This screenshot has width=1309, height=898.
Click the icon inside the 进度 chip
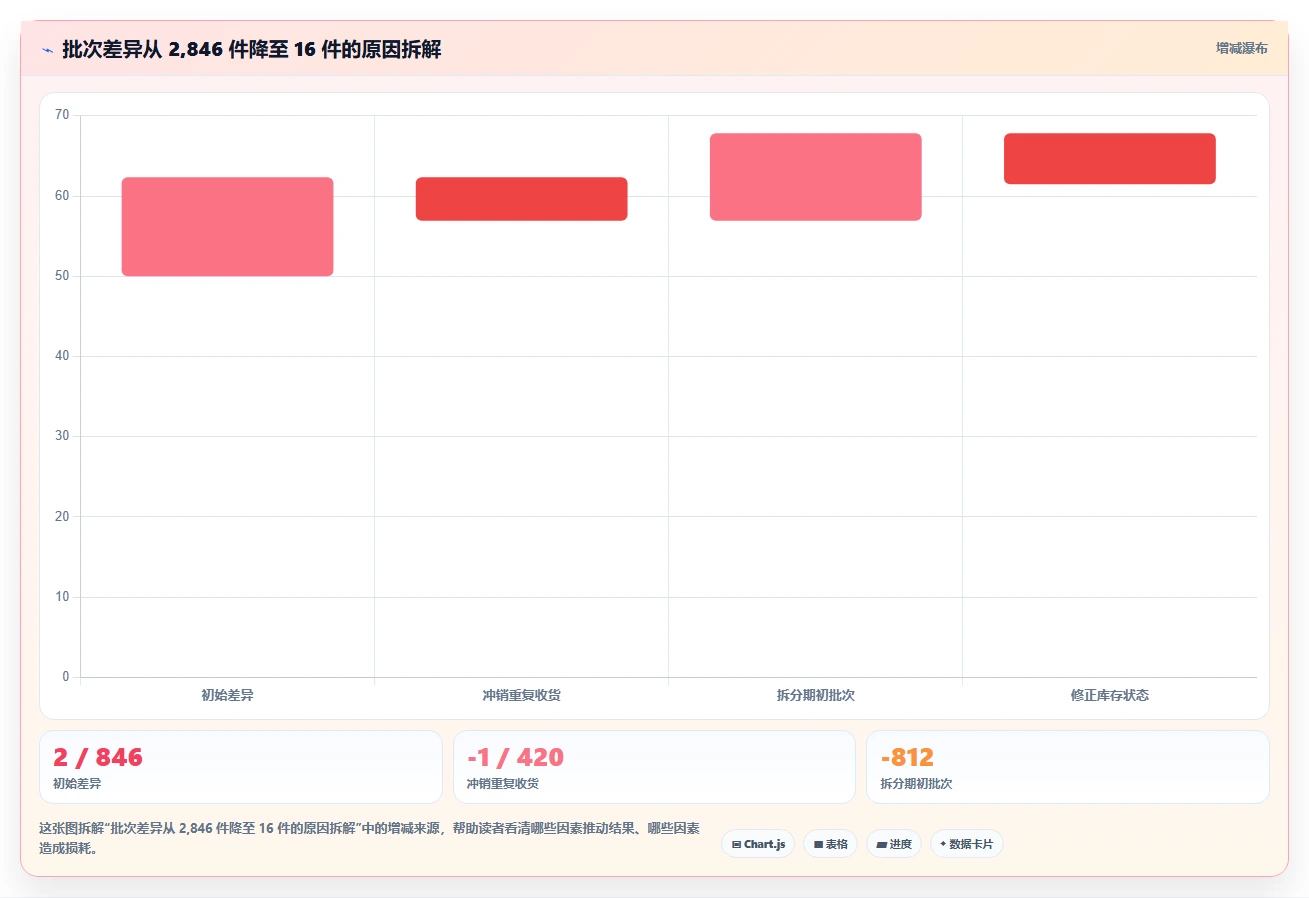[881, 845]
